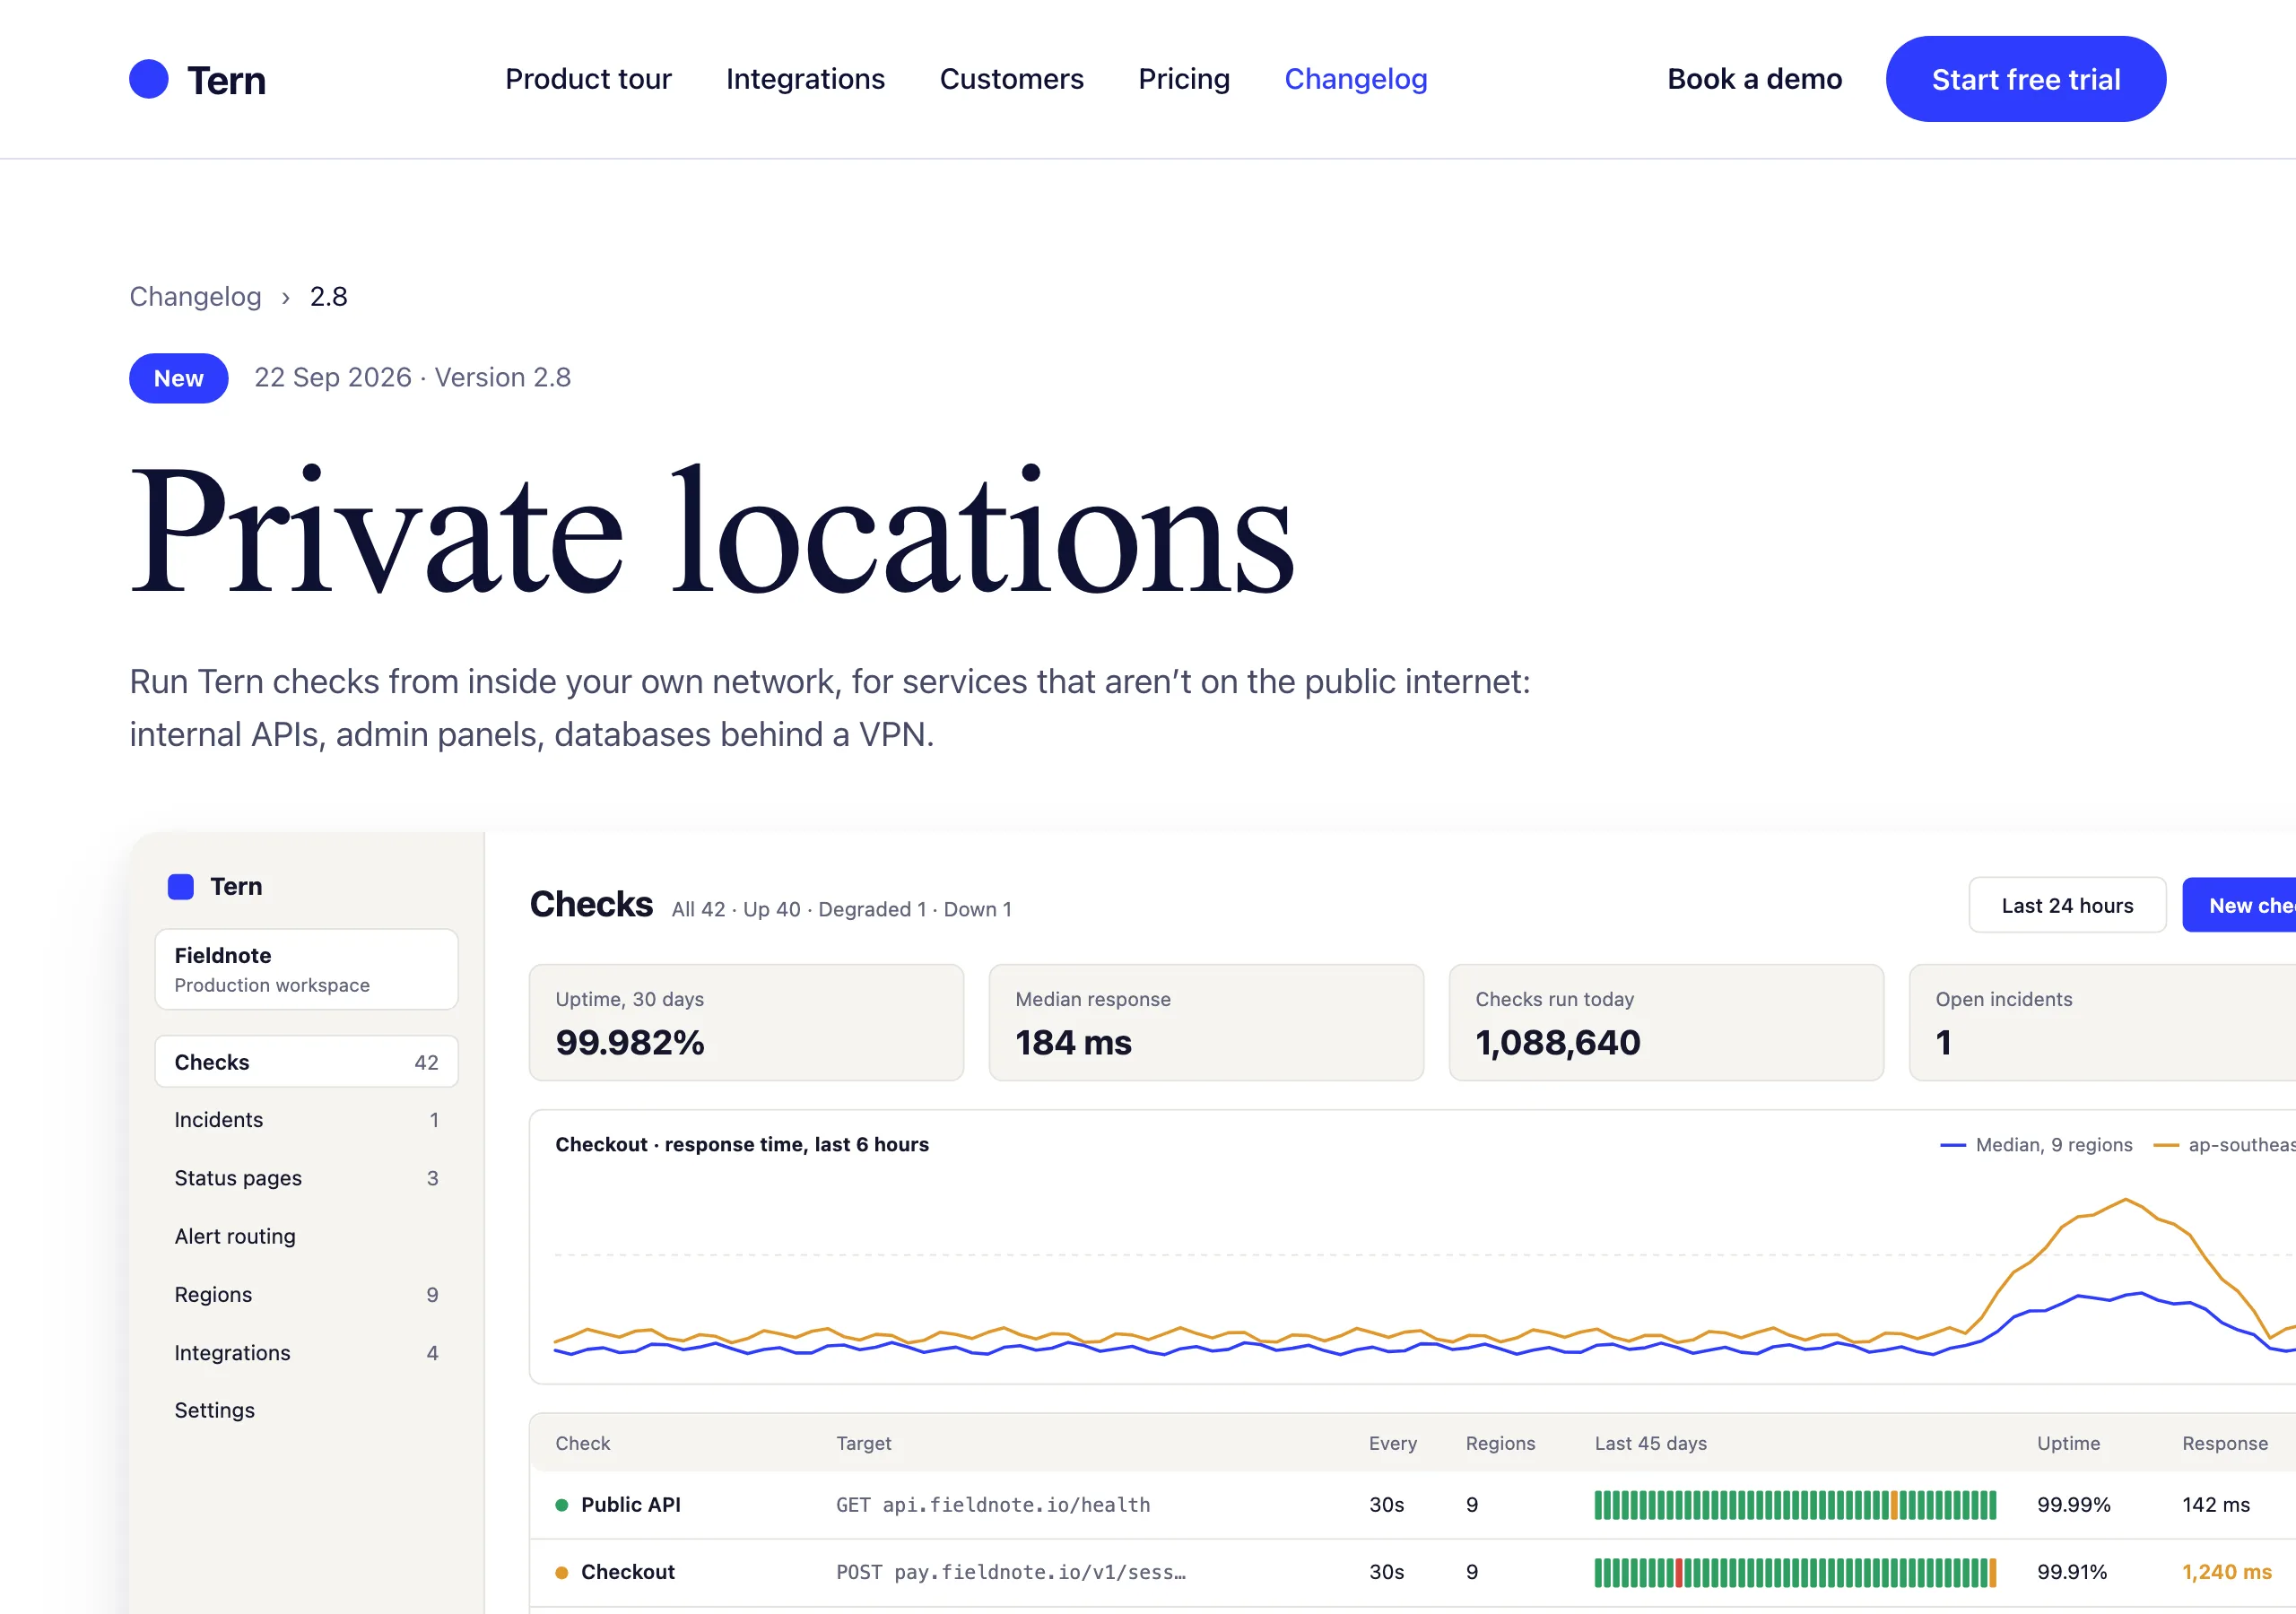Screen dimensions: 2296x1614
Task: Click the ap-southeast legend entry
Action: click(x=2225, y=1145)
